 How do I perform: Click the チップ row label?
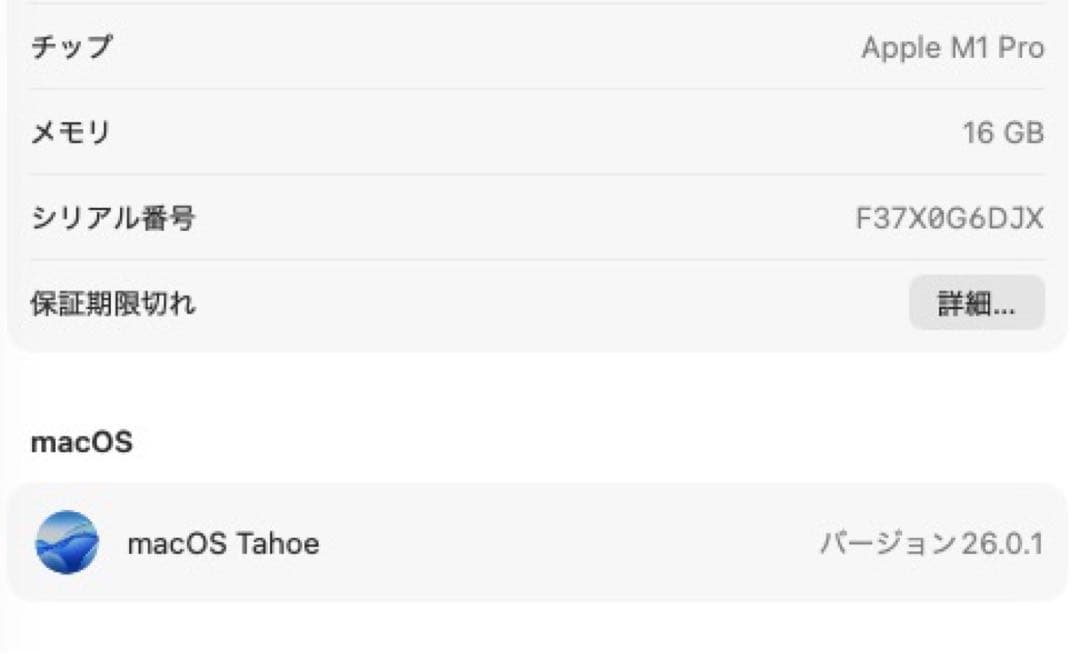click(73, 47)
